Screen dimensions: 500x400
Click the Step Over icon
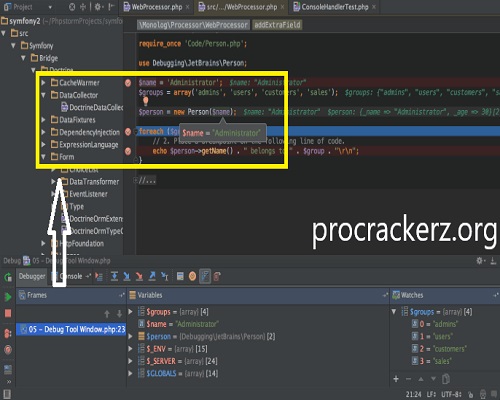[114, 276]
